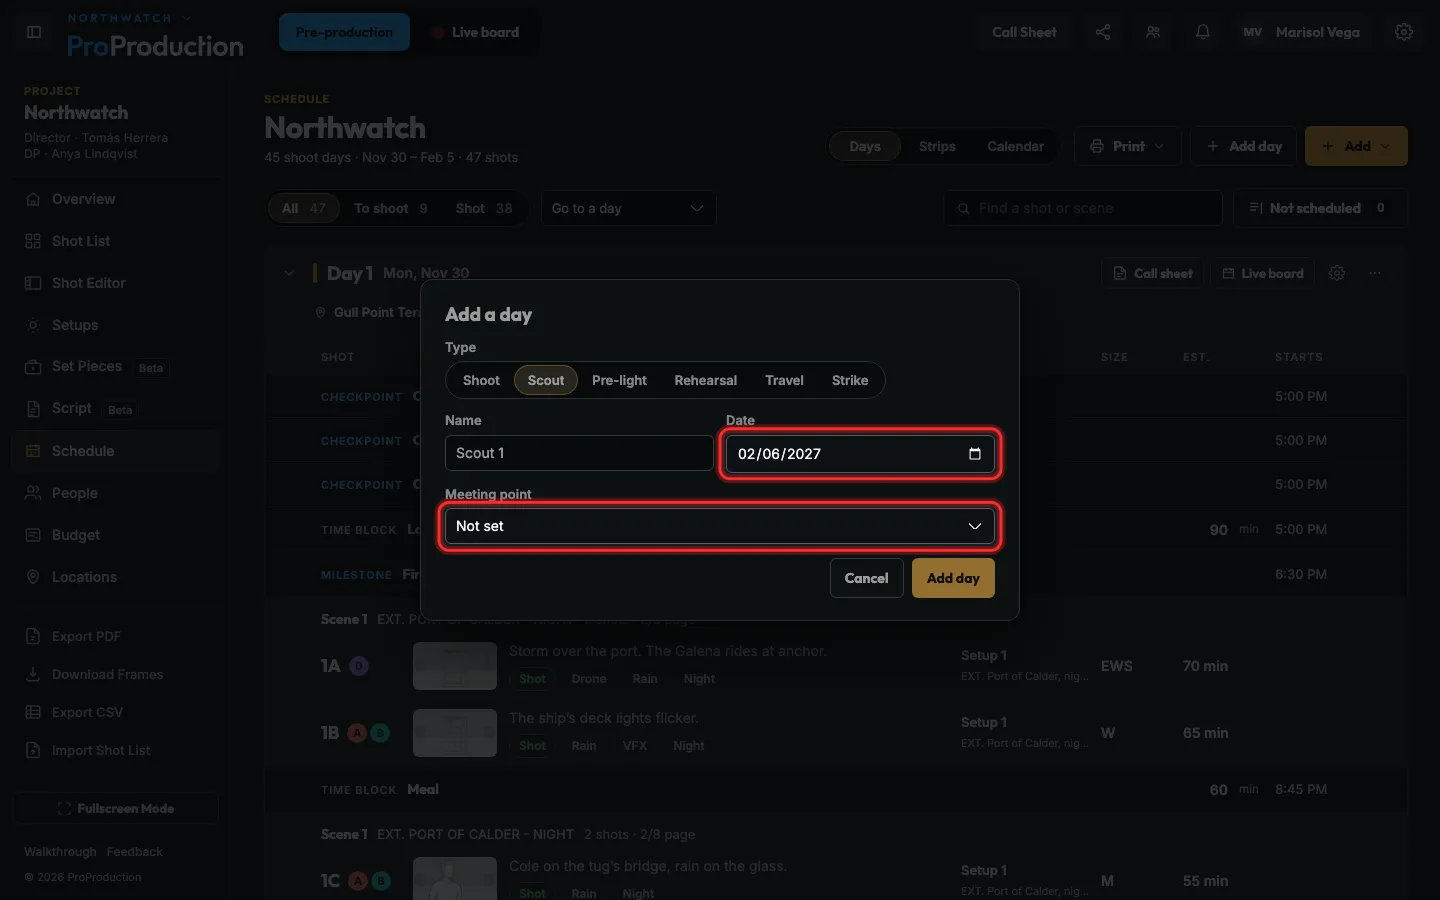Image resolution: width=1440 pixels, height=900 pixels.
Task: Open Day 1 settings gear
Action: tap(1337, 273)
